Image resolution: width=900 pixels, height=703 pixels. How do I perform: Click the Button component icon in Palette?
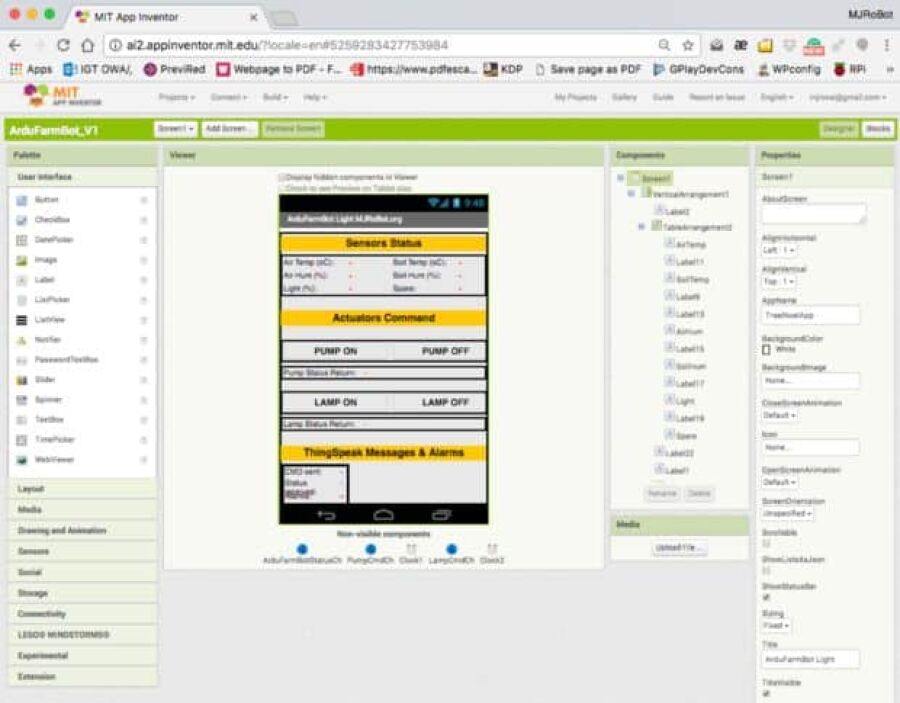click(x=22, y=200)
